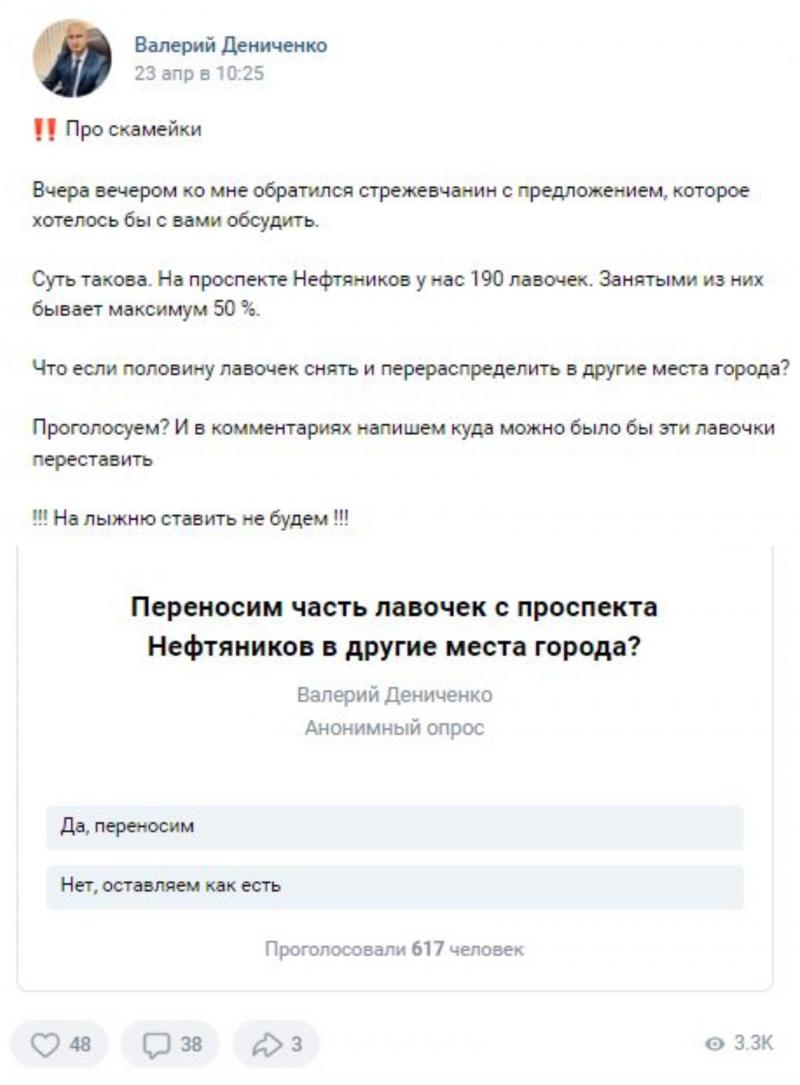Open comments via the speech bubble icon

(x=156, y=1043)
